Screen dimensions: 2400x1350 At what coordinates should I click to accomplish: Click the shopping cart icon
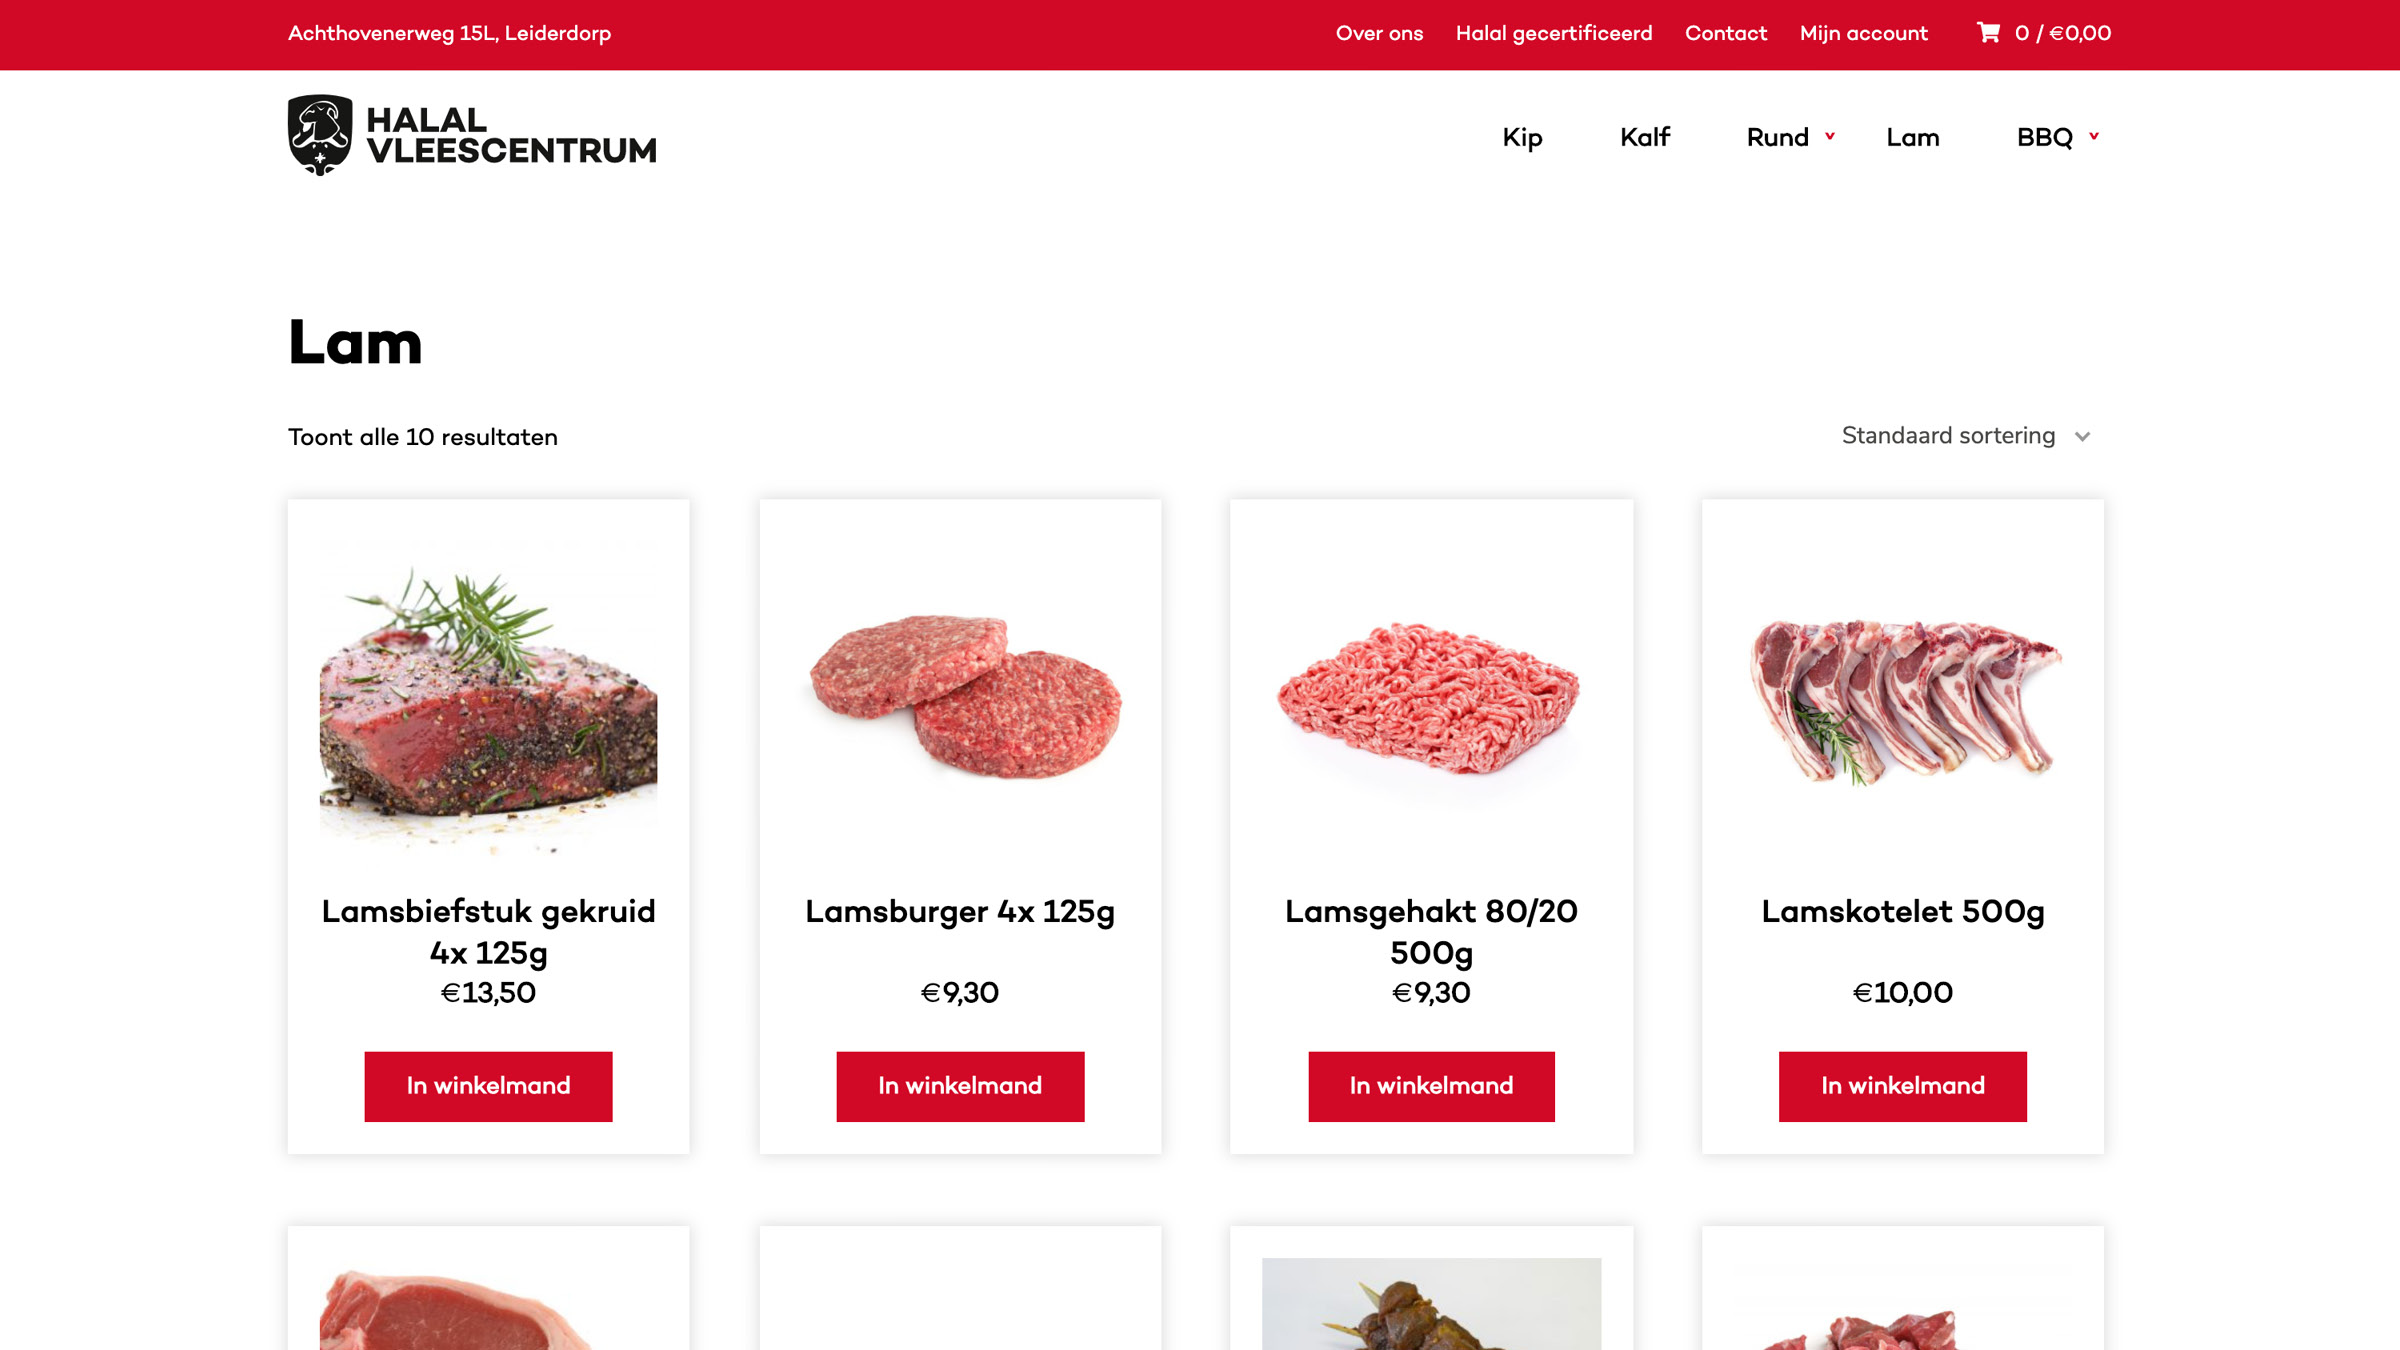[x=1988, y=33]
